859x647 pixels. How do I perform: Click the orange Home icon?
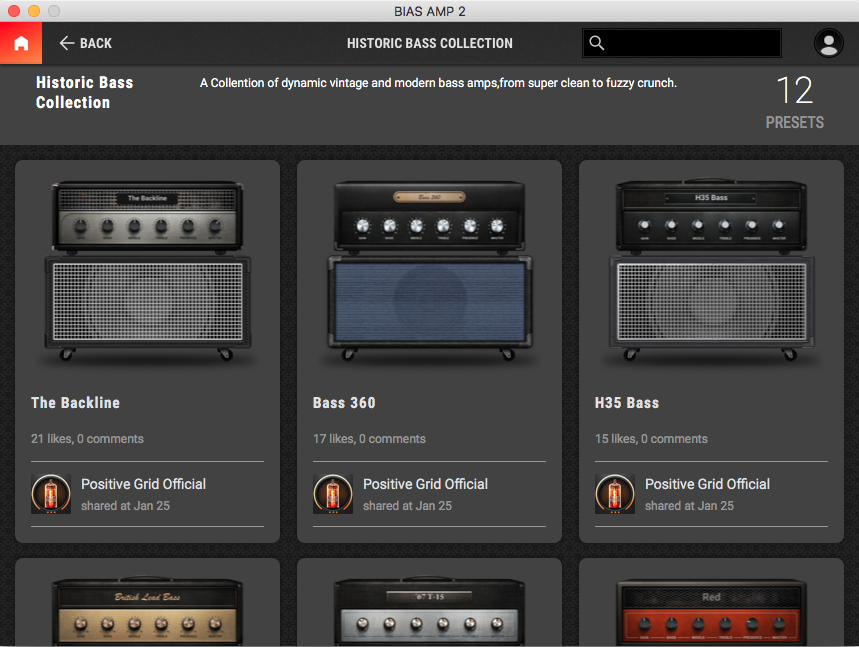click(x=21, y=43)
